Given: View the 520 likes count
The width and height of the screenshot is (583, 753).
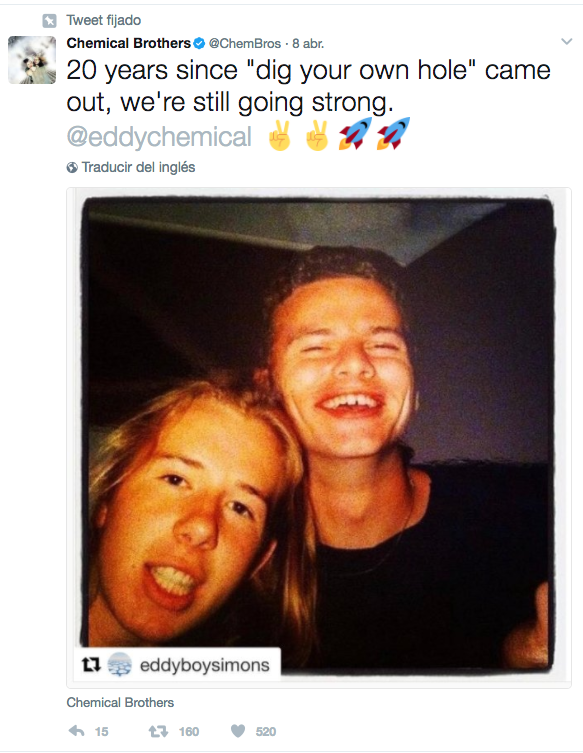Looking at the screenshot, I should [x=266, y=731].
